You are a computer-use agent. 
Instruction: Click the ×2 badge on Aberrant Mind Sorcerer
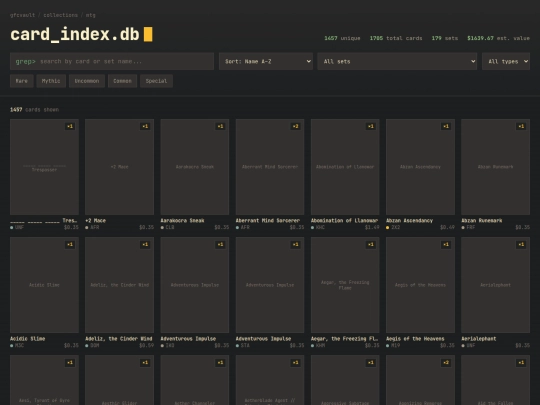click(295, 126)
